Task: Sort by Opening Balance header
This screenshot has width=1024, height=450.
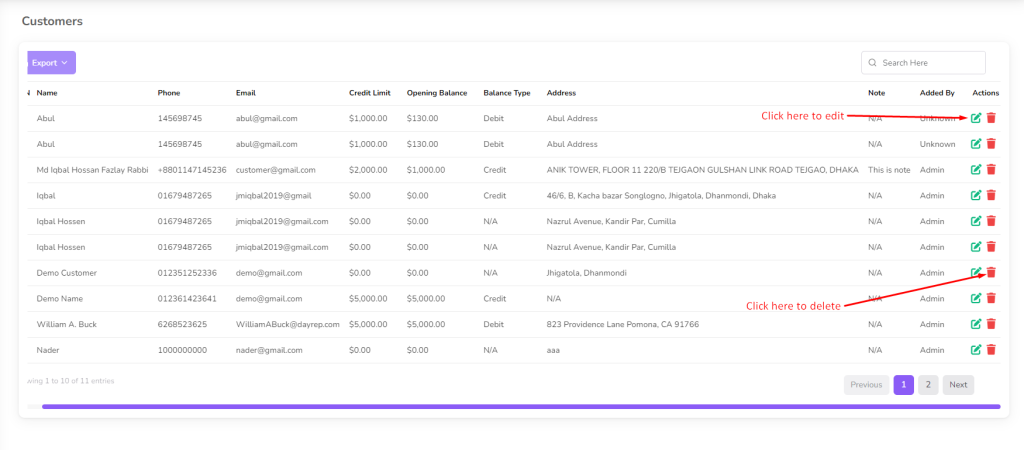Action: [x=437, y=93]
